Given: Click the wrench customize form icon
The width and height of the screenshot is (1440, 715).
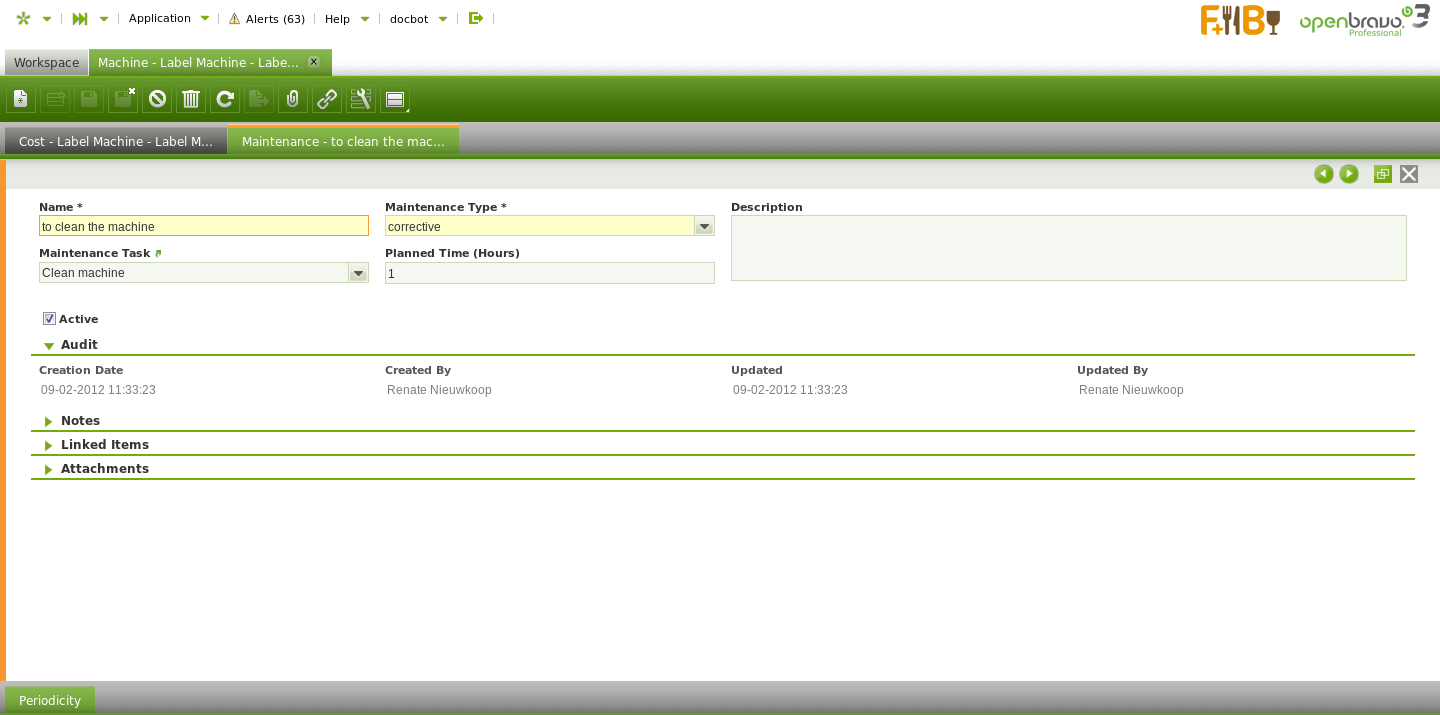Looking at the screenshot, I should point(361,99).
